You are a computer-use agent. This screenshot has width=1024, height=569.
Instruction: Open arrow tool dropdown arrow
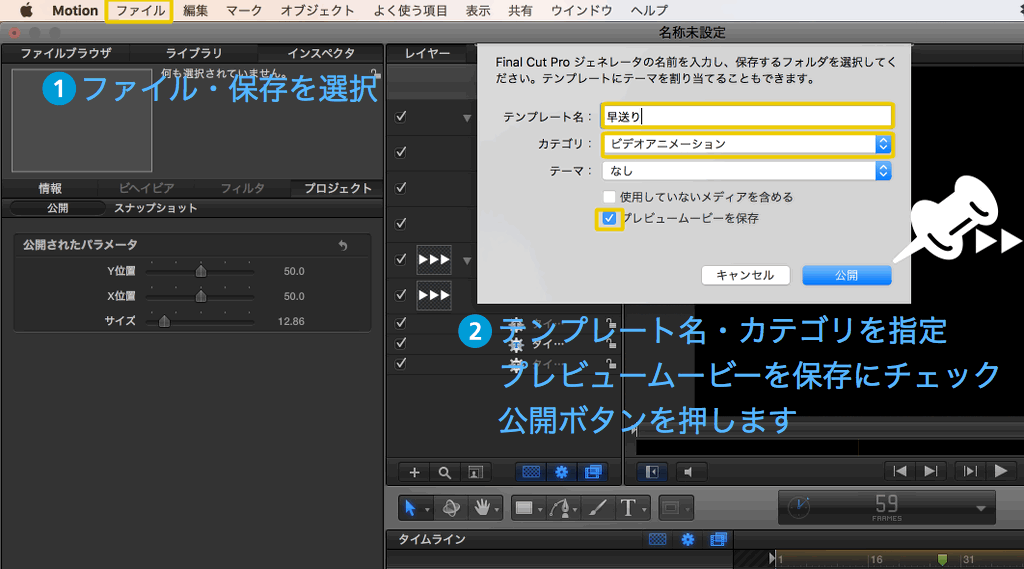(x=427, y=510)
